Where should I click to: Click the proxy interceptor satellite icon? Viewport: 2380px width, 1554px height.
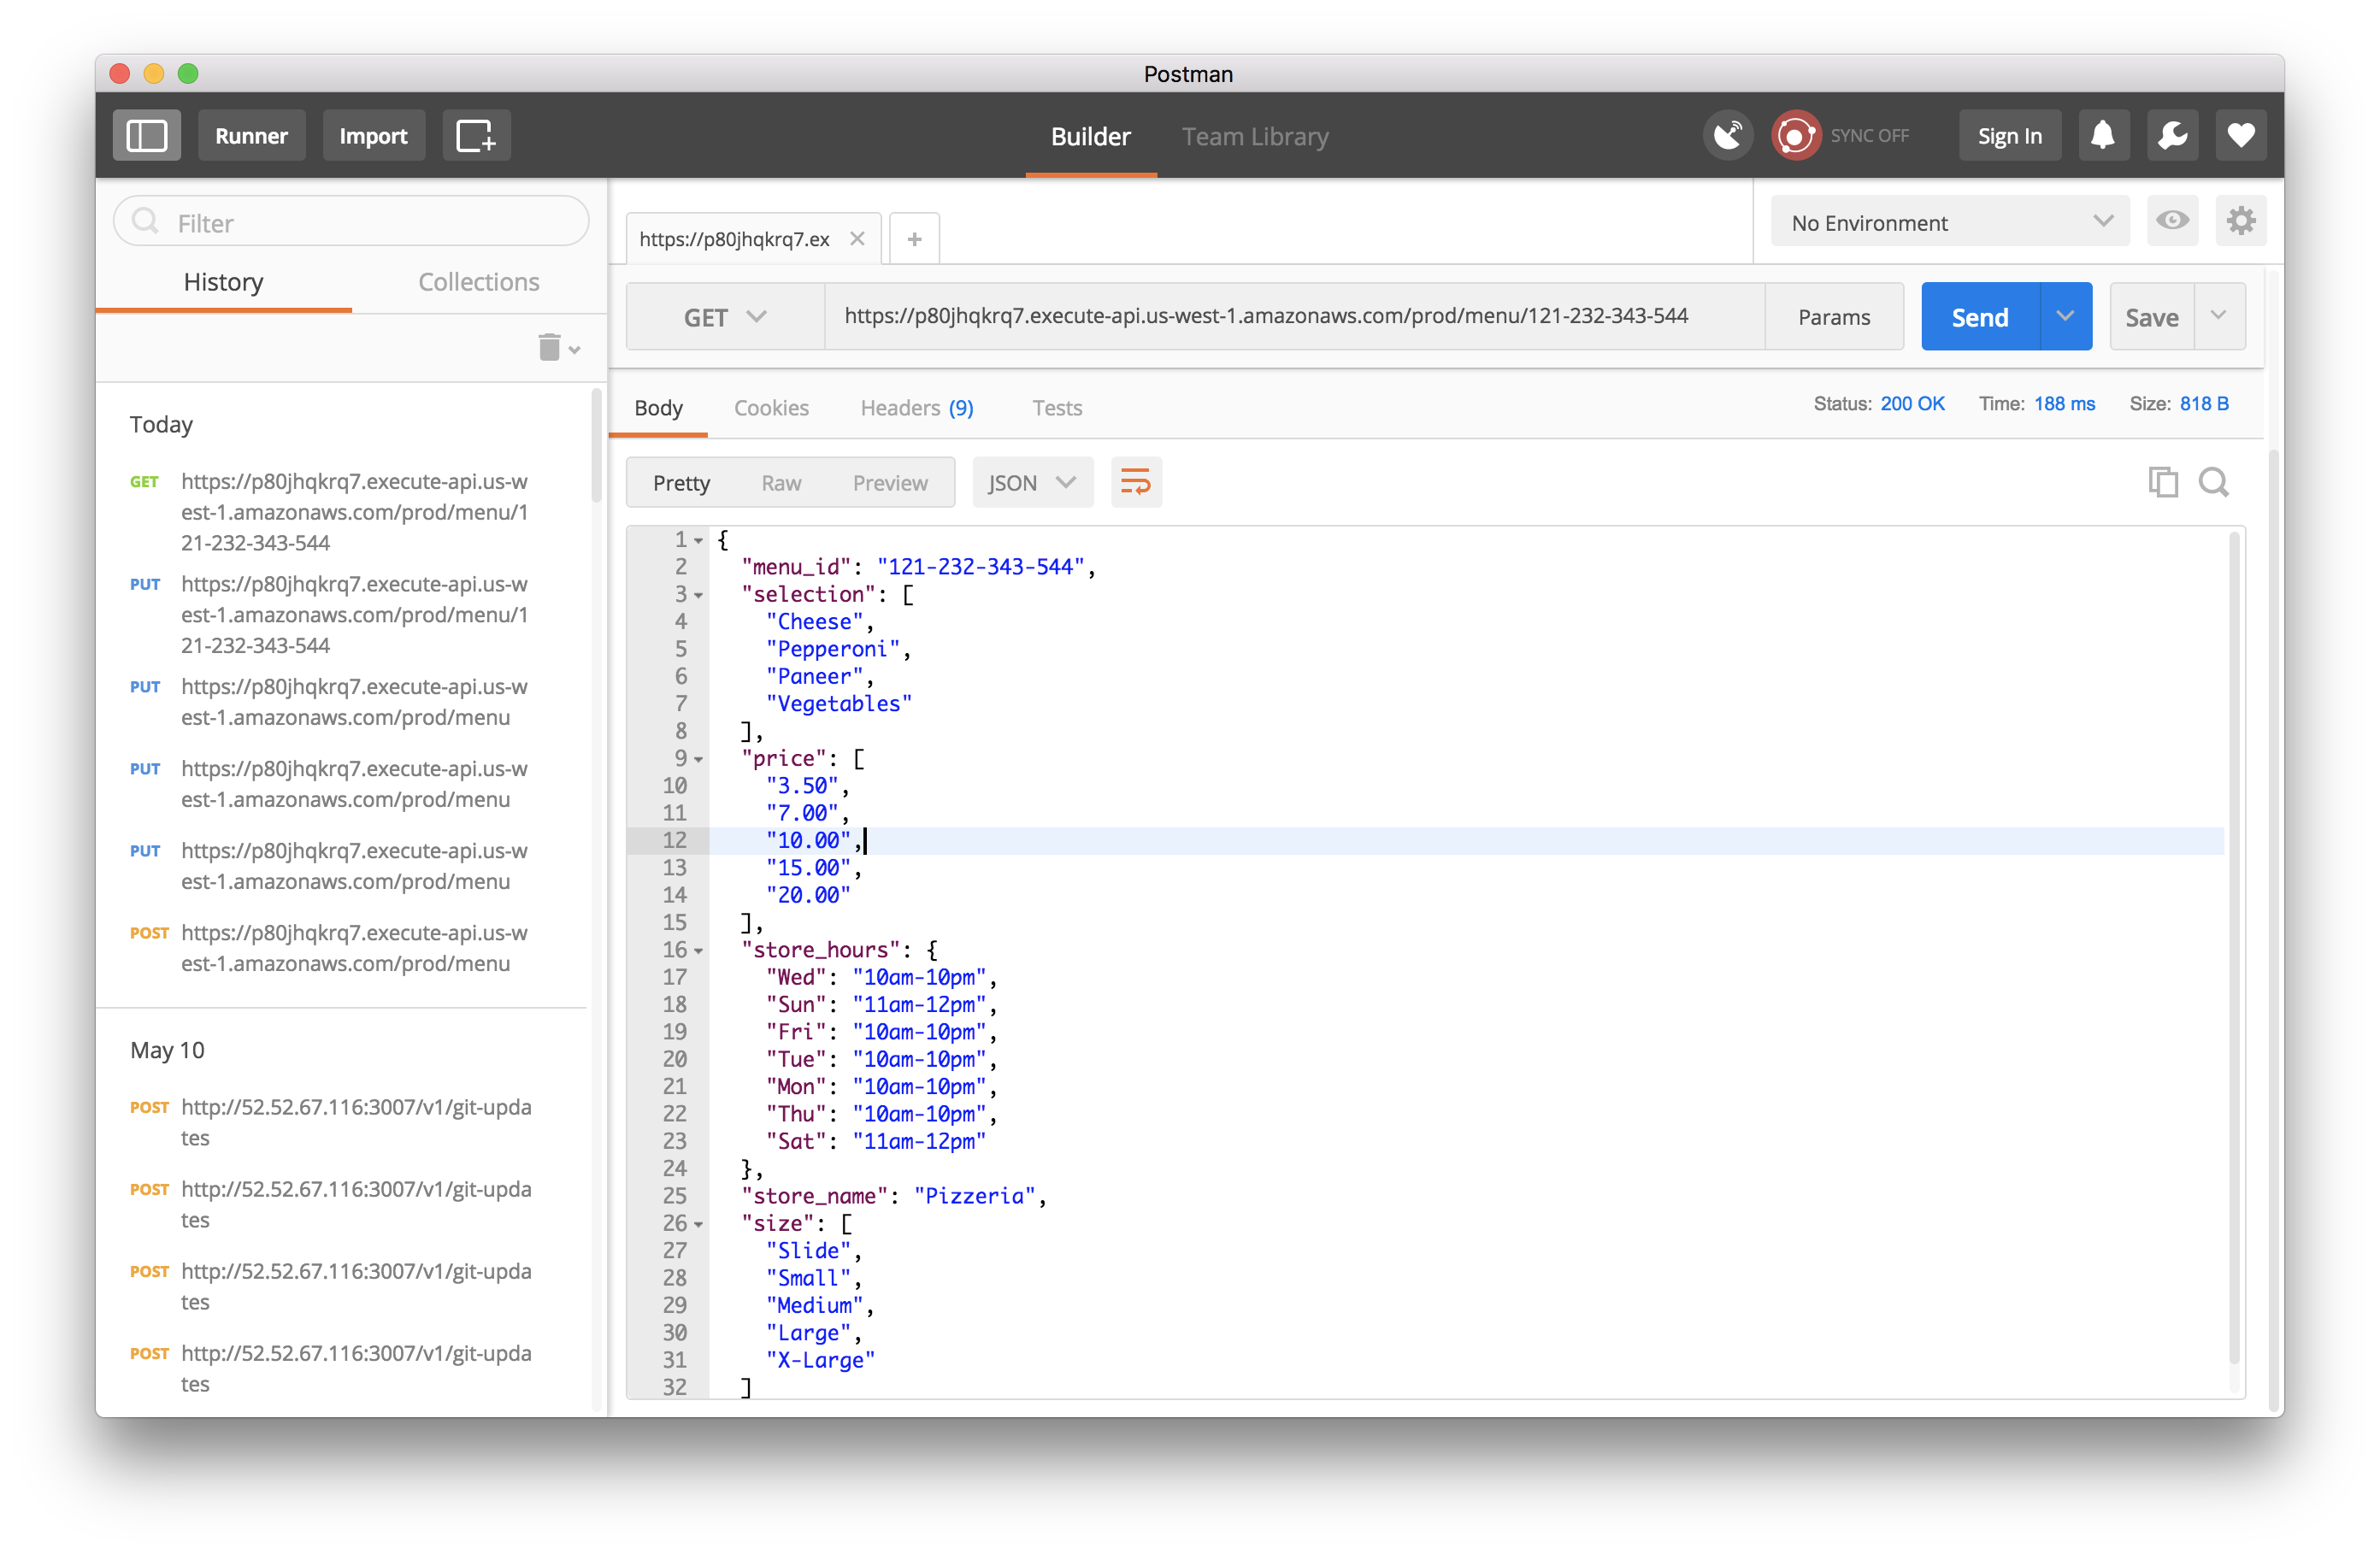point(1728,136)
